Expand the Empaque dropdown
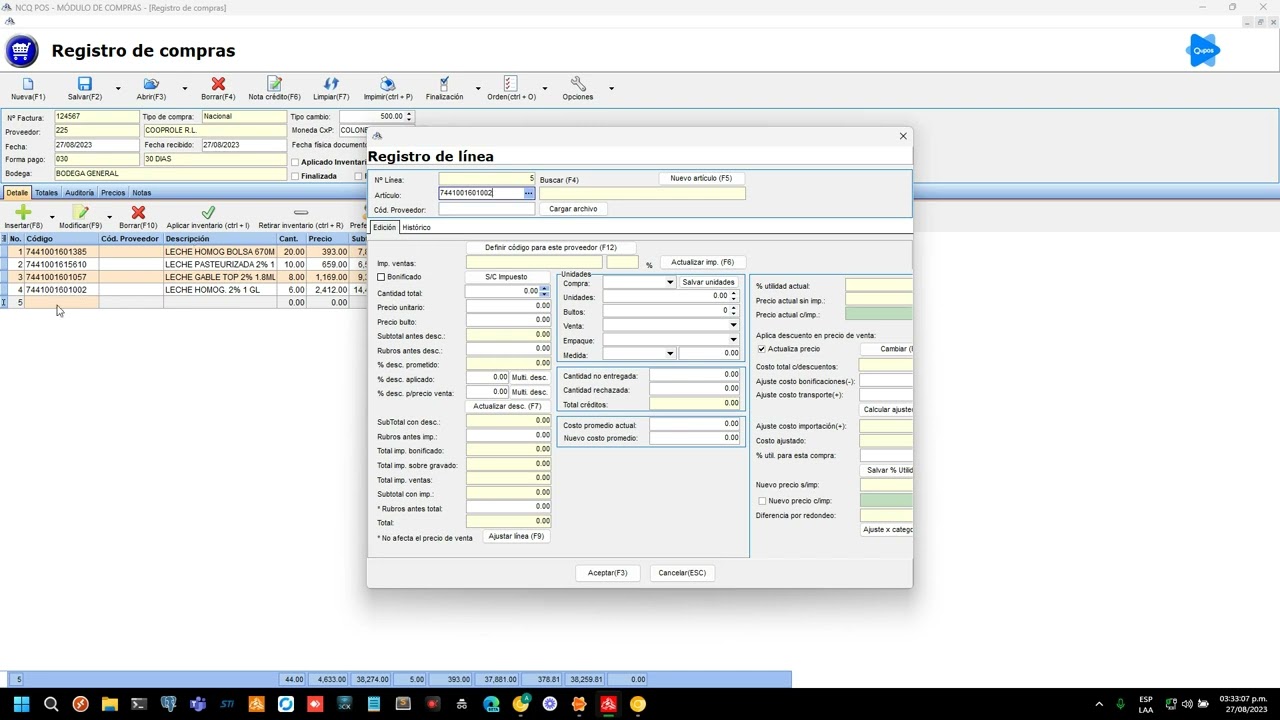This screenshot has width=1280, height=720. (733, 340)
